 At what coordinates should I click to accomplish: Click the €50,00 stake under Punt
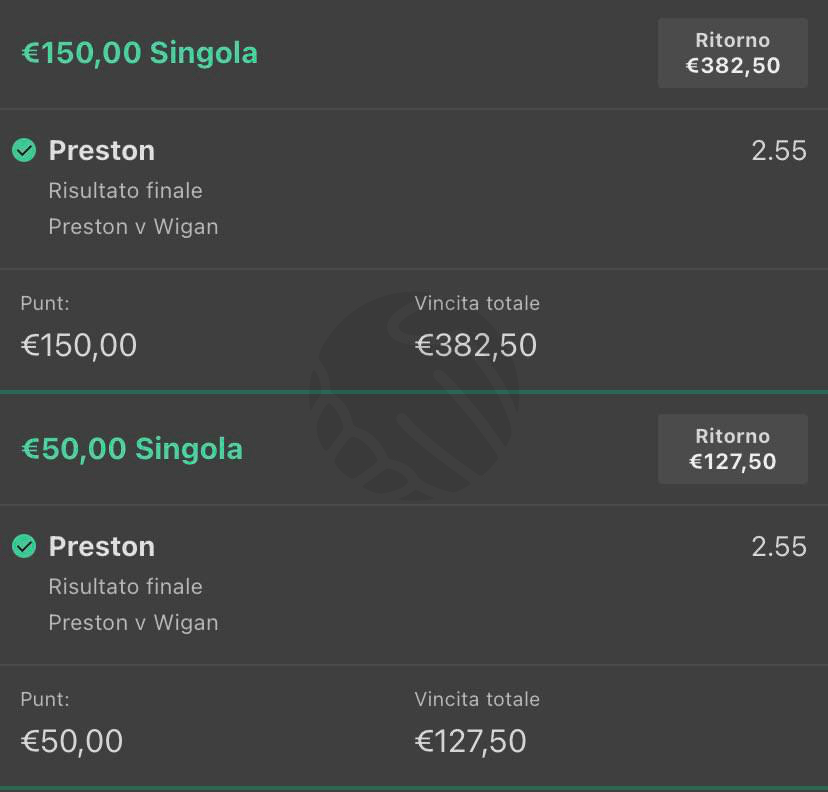72,741
